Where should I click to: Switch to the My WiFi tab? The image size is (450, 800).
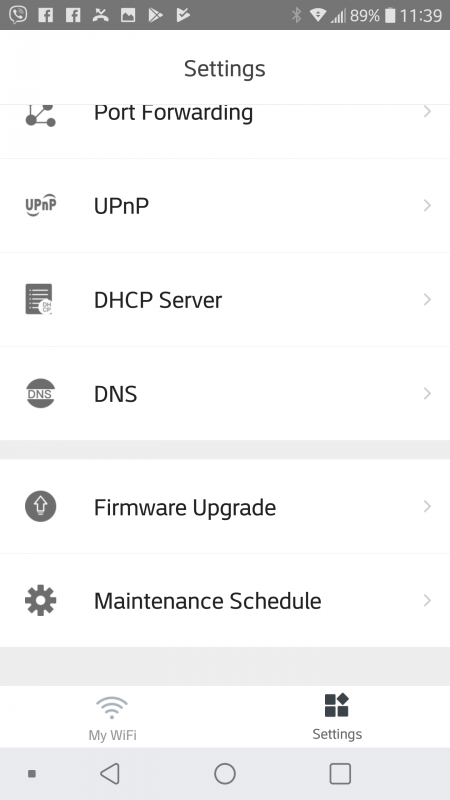112,716
